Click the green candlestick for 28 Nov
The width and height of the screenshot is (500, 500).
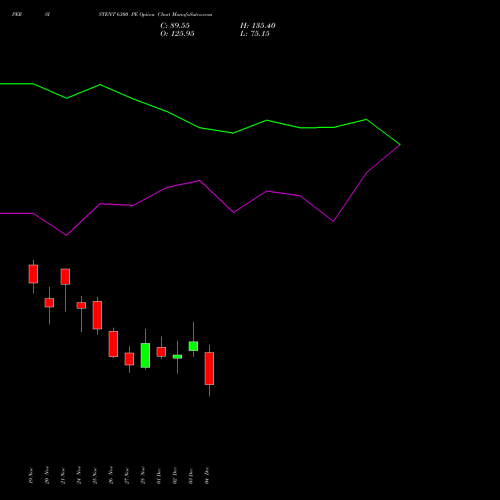coord(145,355)
